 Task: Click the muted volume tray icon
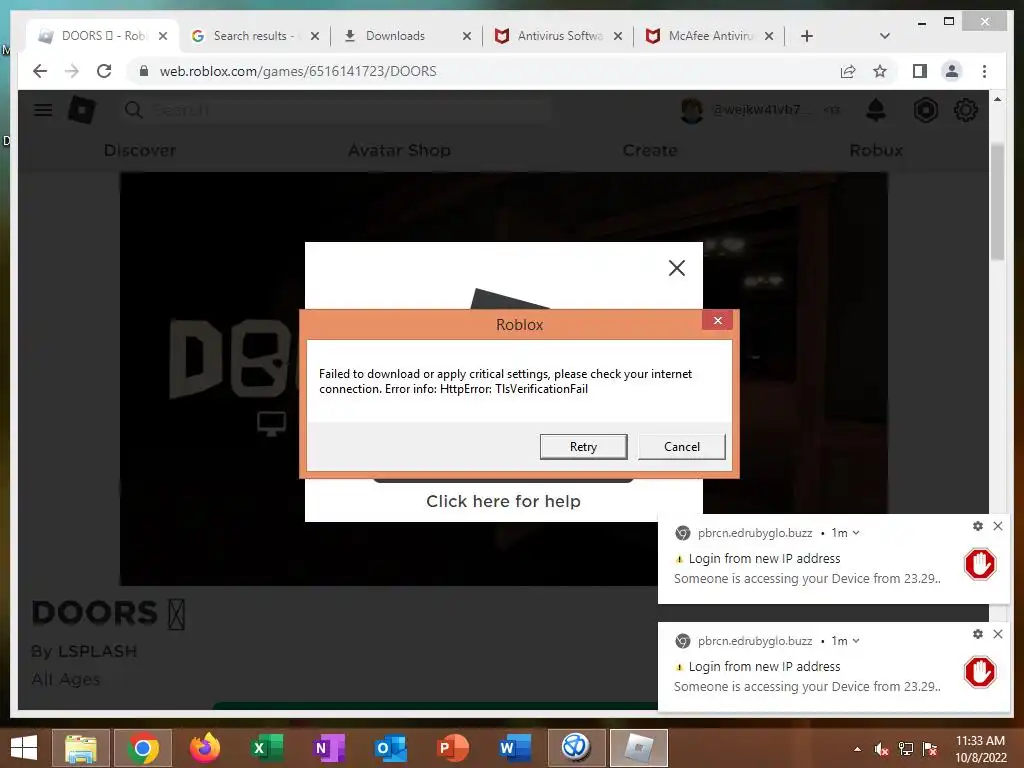[x=881, y=749]
